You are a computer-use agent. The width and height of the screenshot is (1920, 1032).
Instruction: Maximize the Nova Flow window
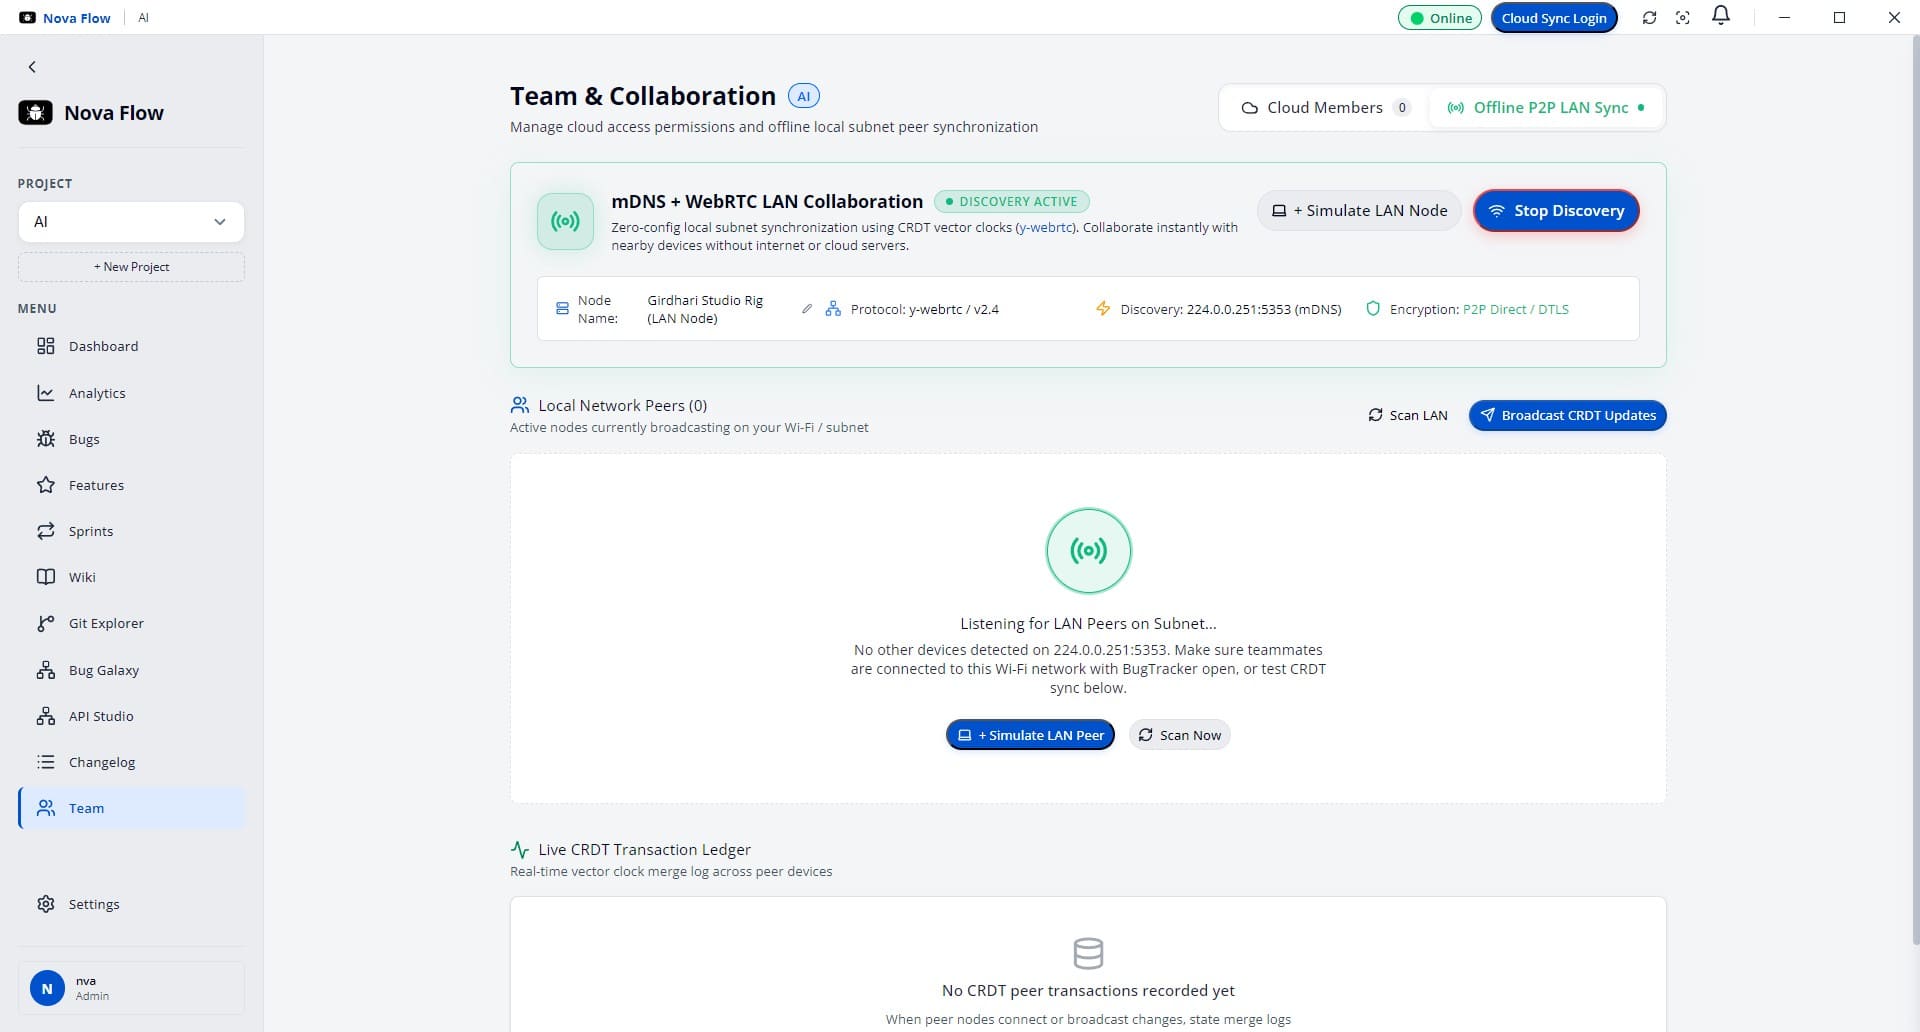click(x=1839, y=18)
